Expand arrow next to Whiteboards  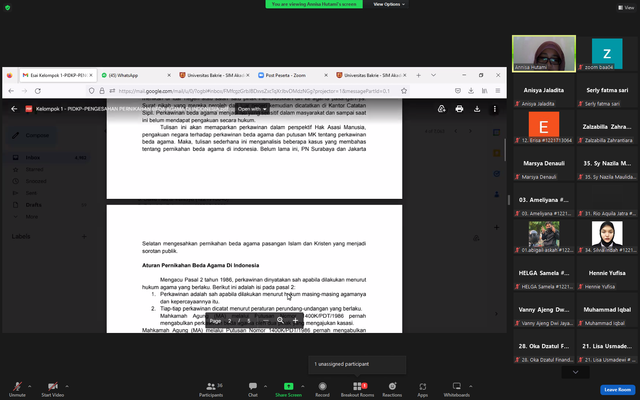point(471,386)
